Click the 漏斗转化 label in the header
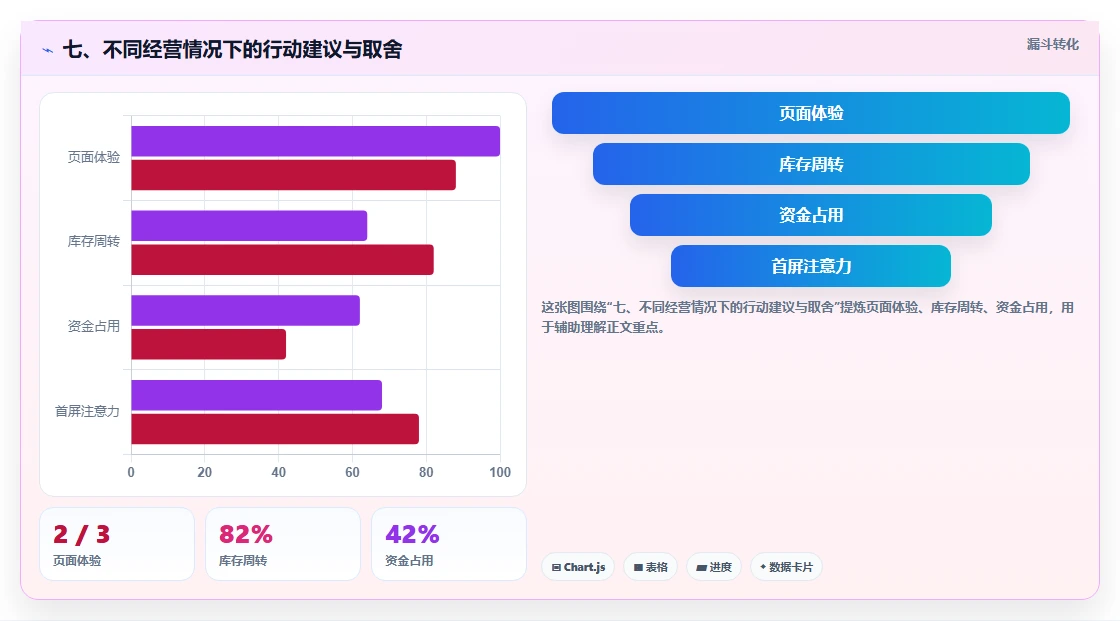Image resolution: width=1120 pixels, height=621 pixels. (1052, 44)
